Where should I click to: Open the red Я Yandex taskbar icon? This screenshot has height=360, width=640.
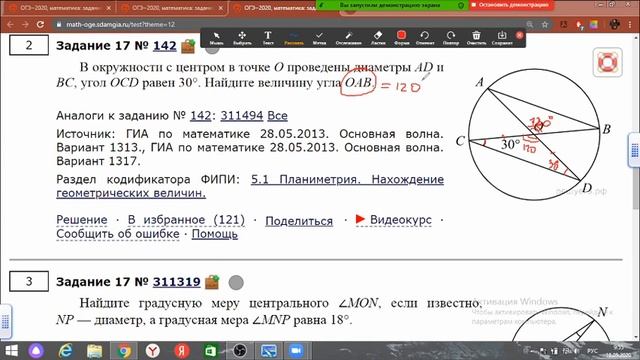coord(182,351)
